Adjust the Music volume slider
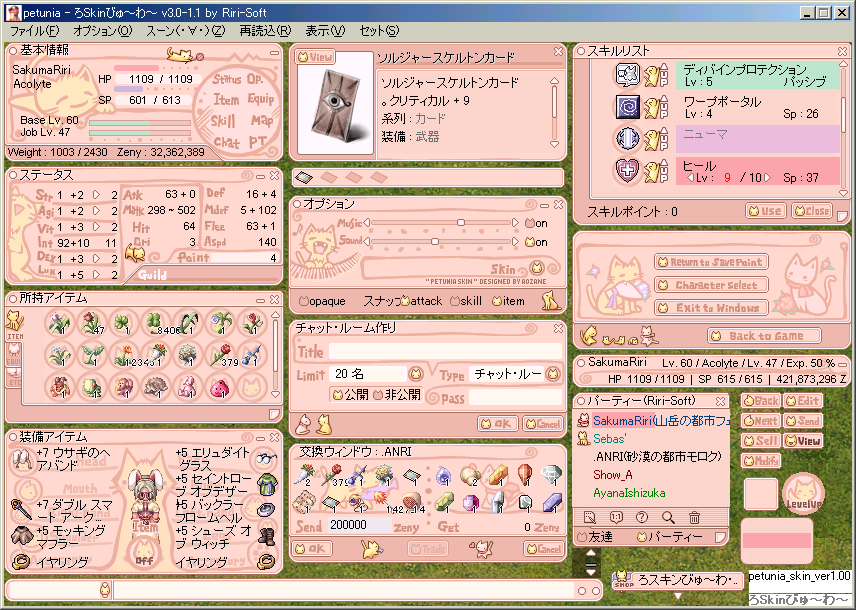 click(461, 223)
